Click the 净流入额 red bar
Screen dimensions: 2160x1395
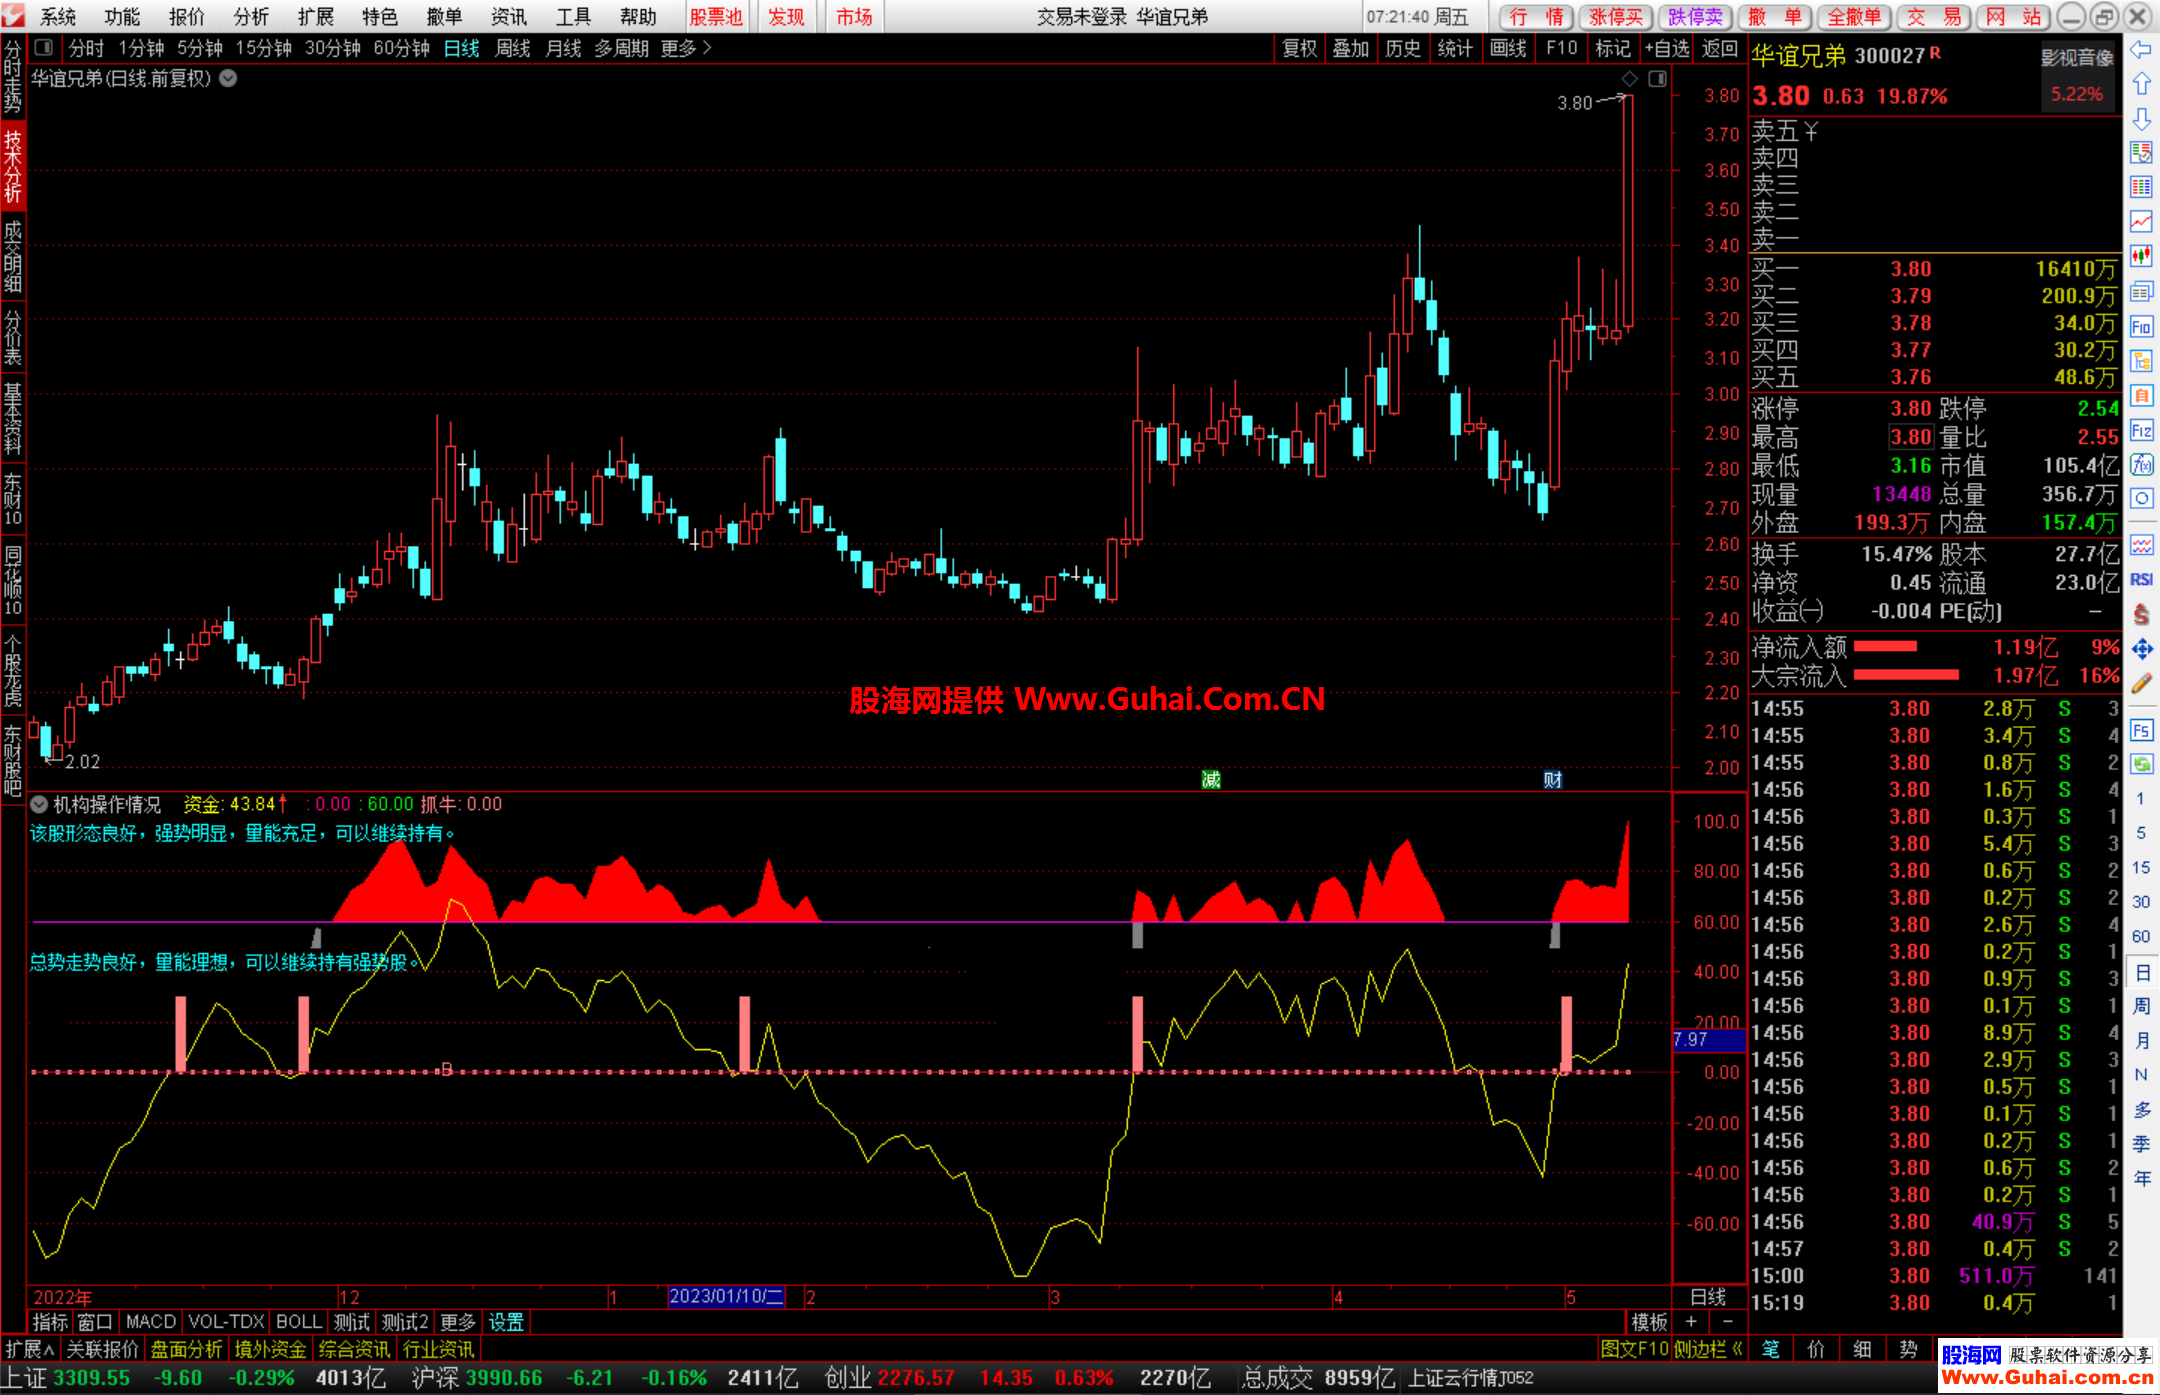tap(1885, 647)
